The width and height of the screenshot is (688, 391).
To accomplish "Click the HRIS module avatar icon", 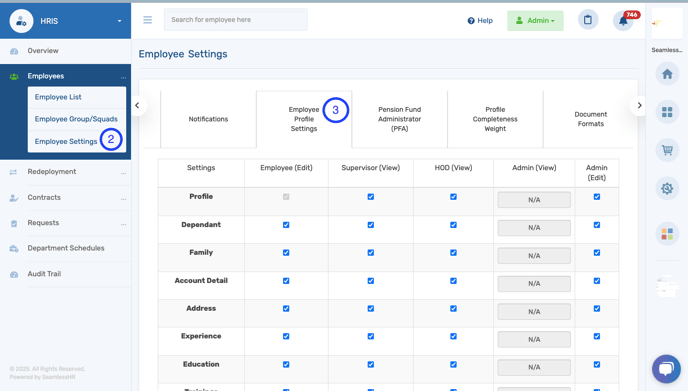I will (21, 21).
